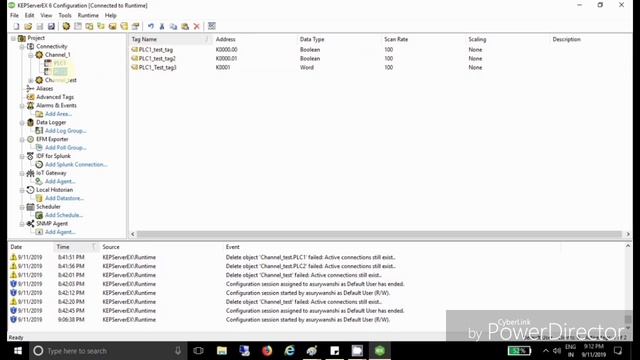
Task: Open the File menu
Action: point(14,15)
